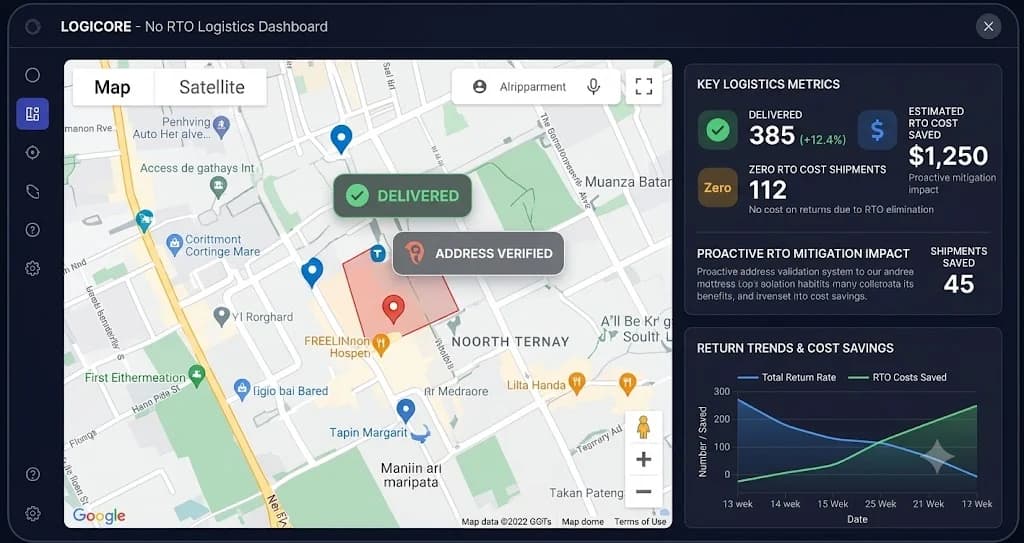Toggle the RTO Costs Saved legend entry
This screenshot has width=1024, height=543.
(897, 377)
